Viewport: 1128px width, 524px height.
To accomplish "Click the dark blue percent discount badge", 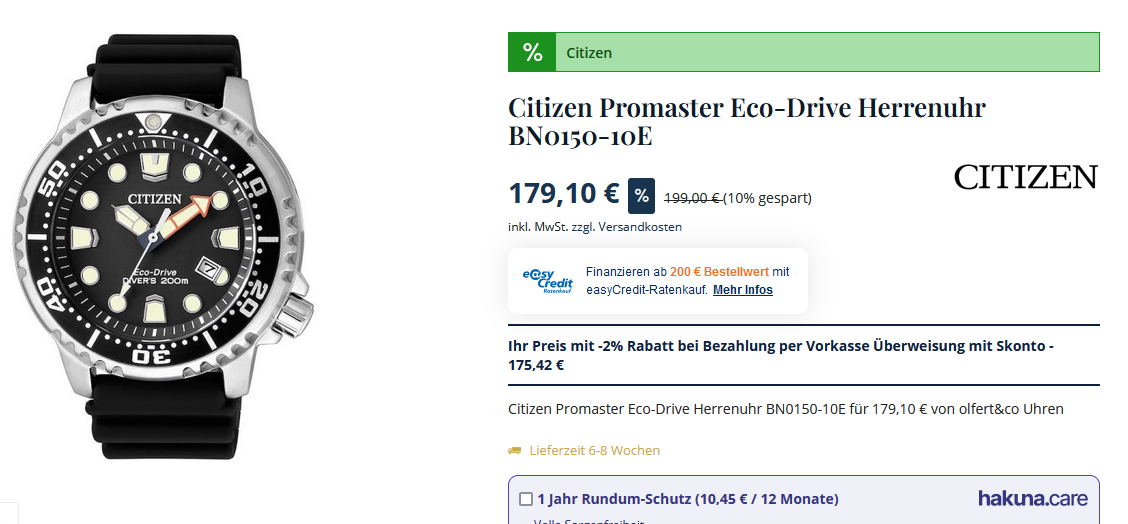I will [641, 196].
